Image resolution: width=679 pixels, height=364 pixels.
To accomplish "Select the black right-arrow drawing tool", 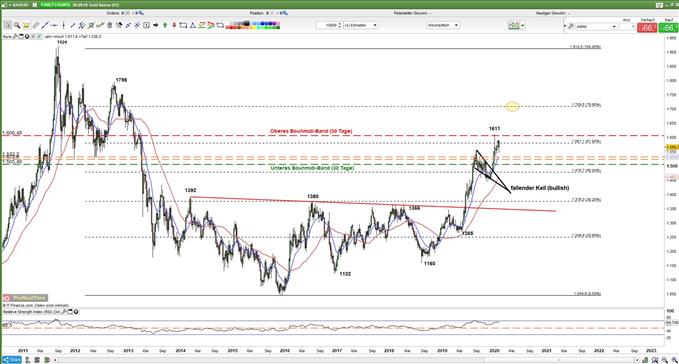I will click(x=155, y=25).
